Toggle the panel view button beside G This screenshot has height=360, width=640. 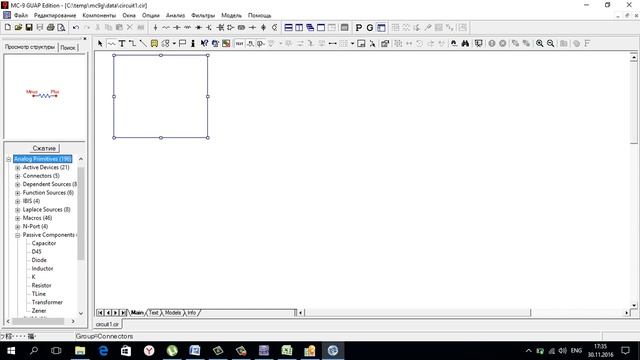(x=381, y=27)
